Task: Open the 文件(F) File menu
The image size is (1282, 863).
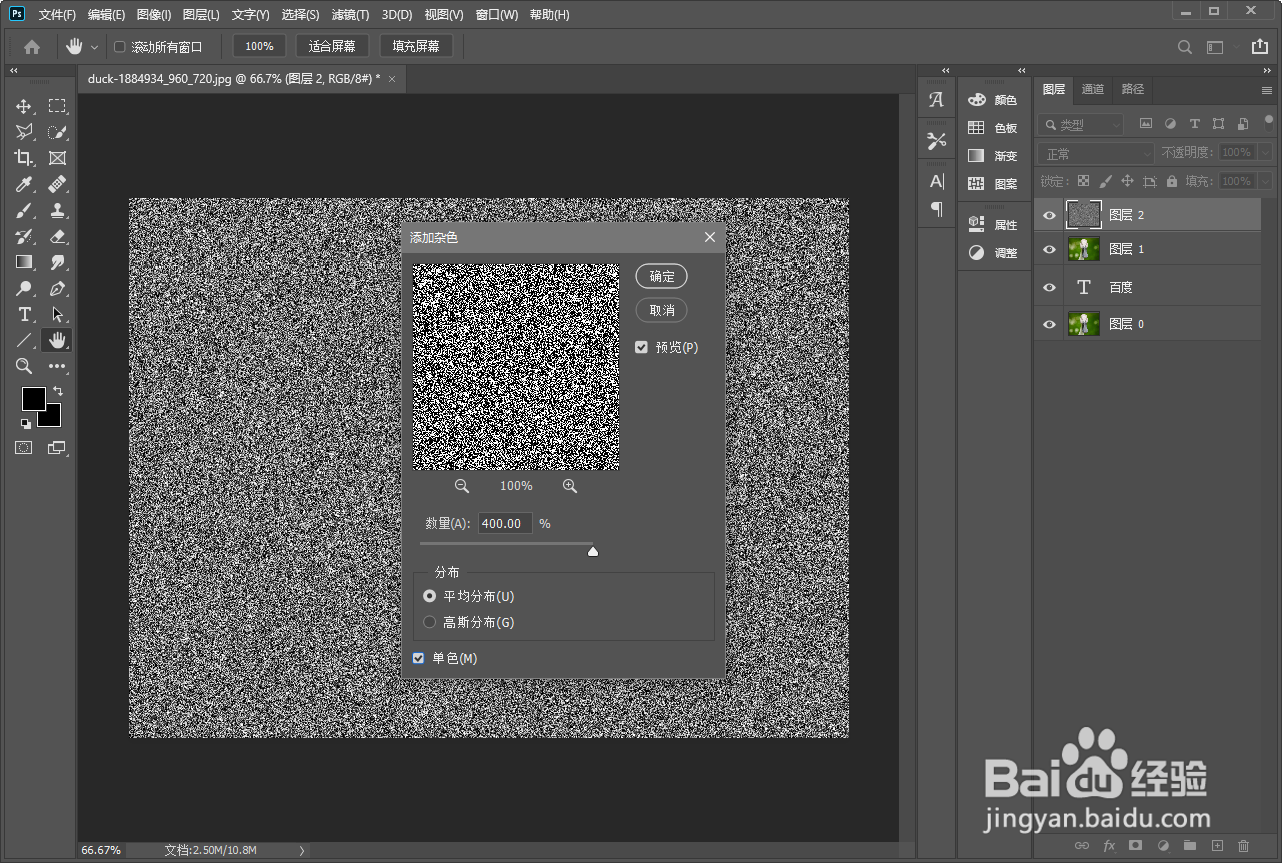Action: [57, 15]
